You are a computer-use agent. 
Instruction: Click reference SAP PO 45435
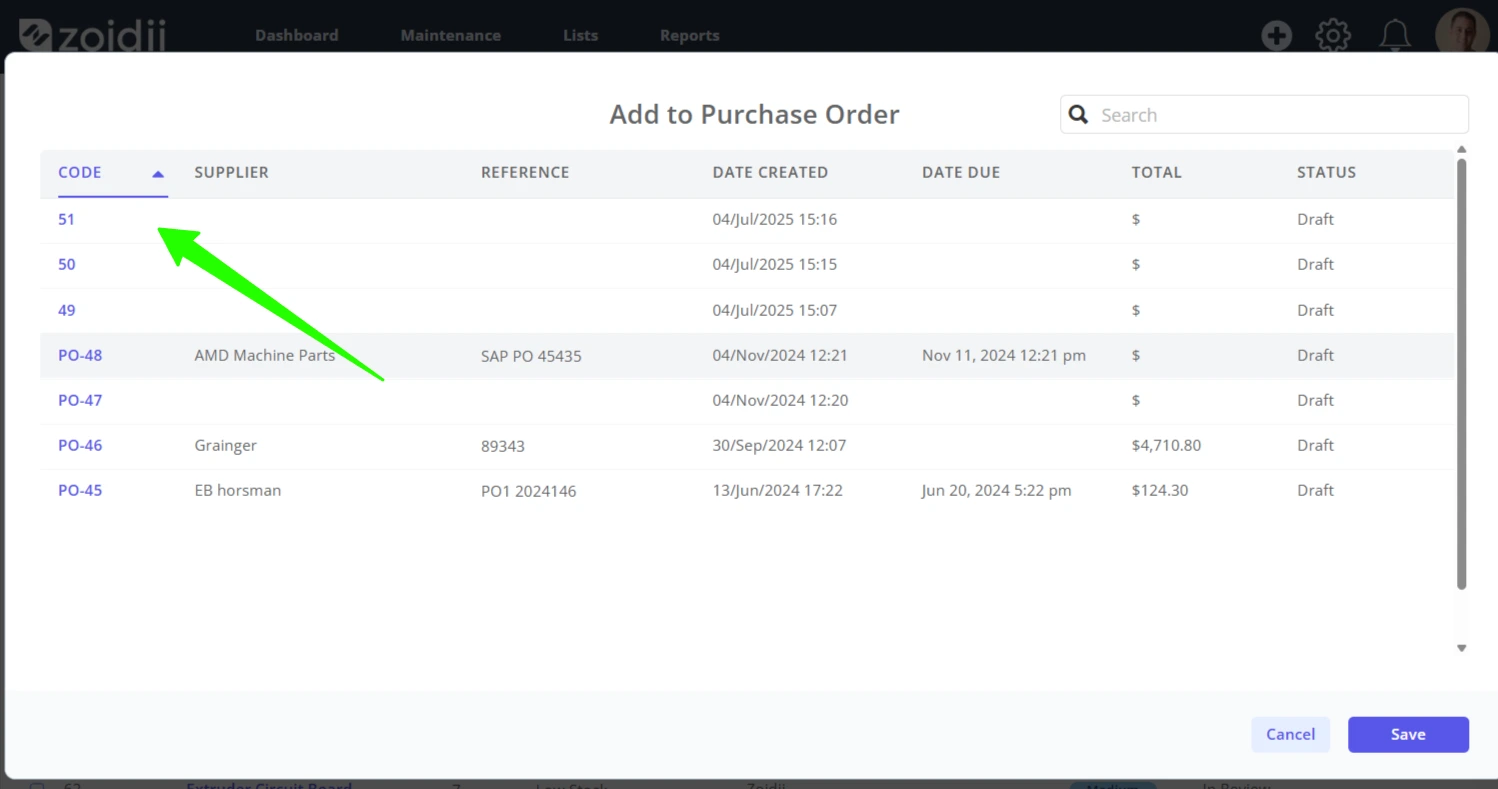pyautogui.click(x=531, y=356)
